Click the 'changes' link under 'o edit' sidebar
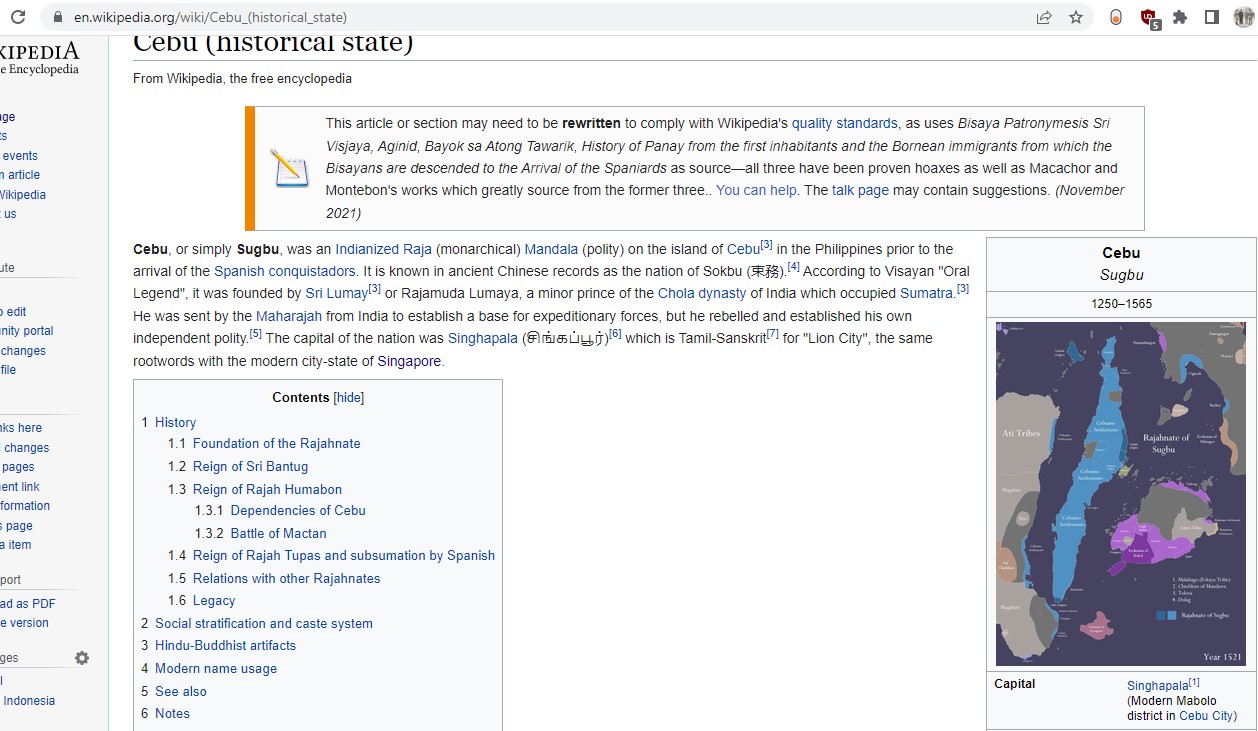 click(23, 351)
